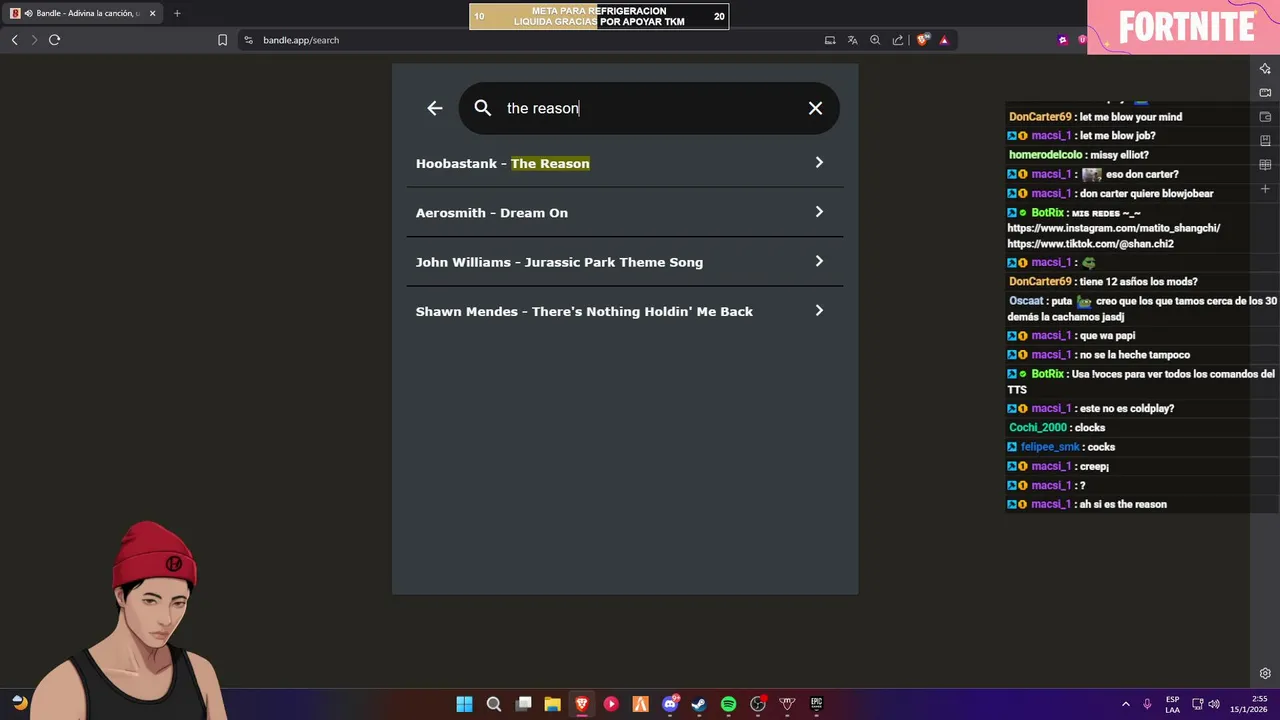
Task: Navigate forward with the browser forward button
Action: click(34, 40)
